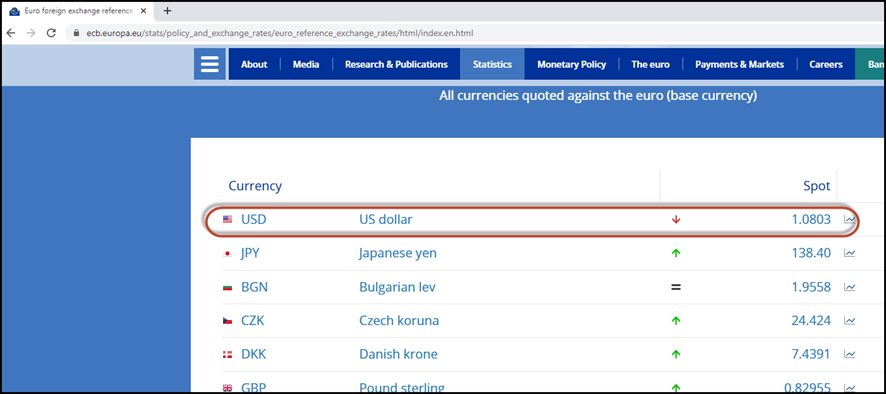Open the Payments & Markets menu
This screenshot has width=886, height=394.
739,64
